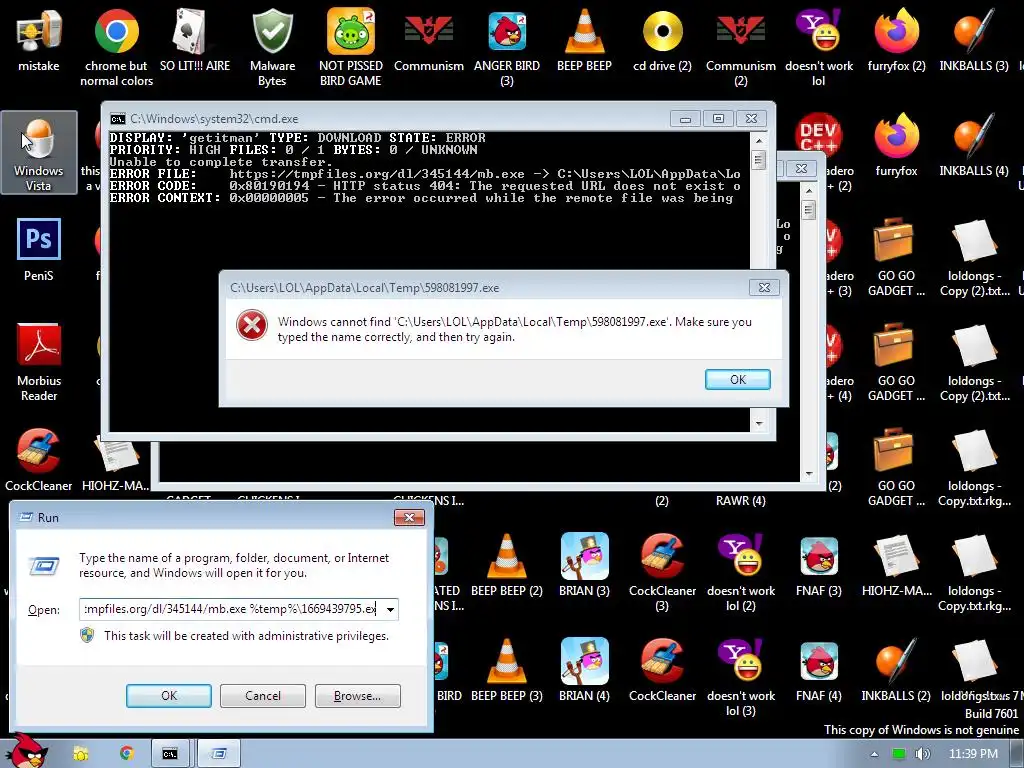
Task: Click the cmd.exe title bar system icon
Action: [118, 119]
